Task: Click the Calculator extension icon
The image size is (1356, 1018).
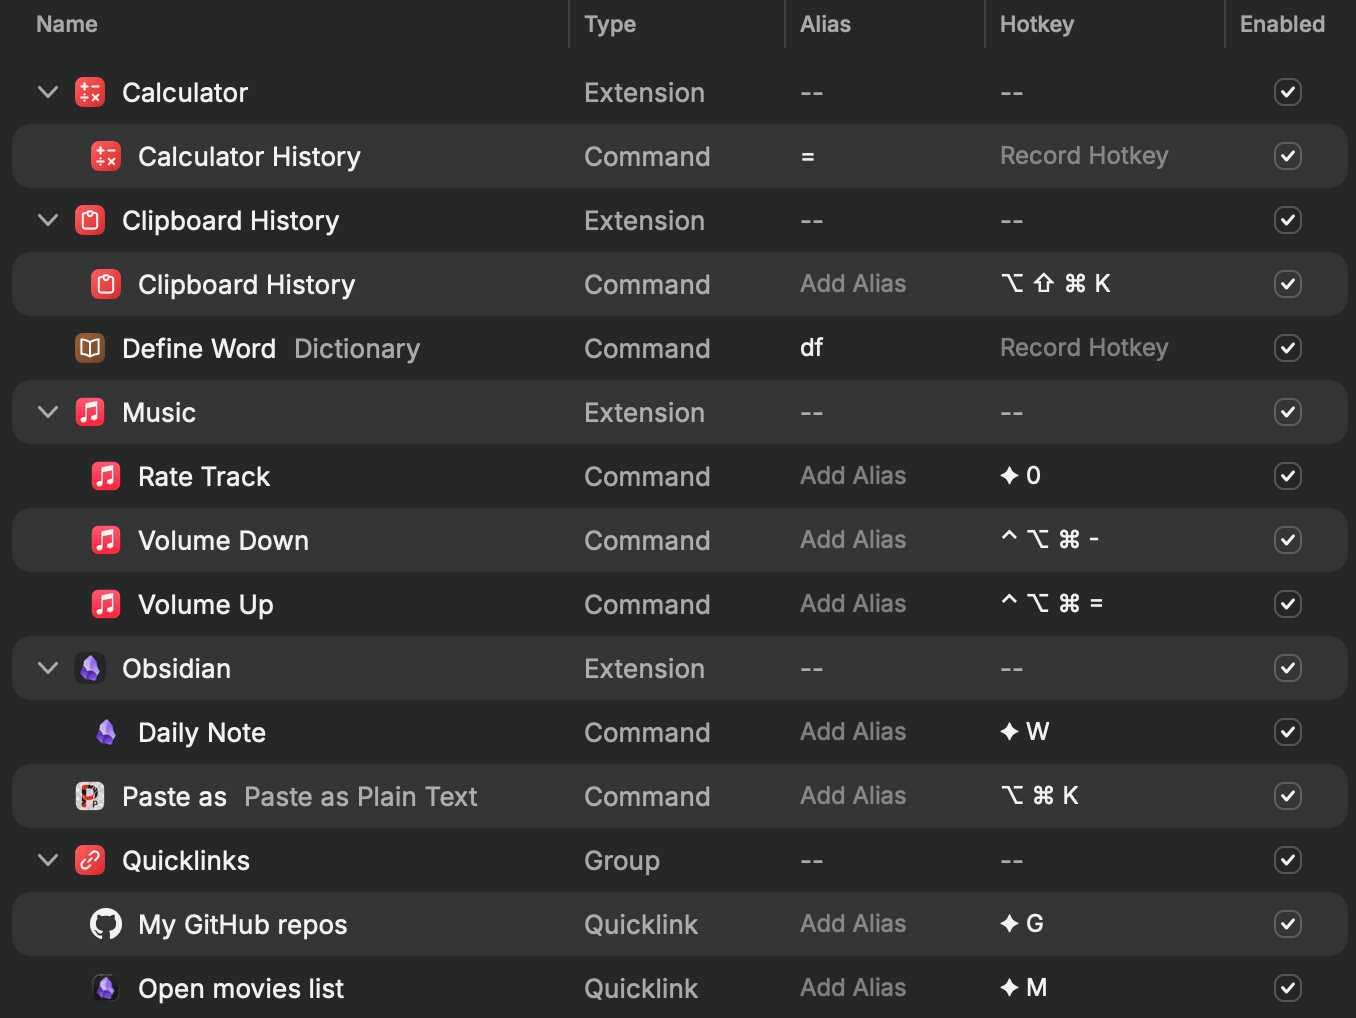Action: [x=90, y=93]
